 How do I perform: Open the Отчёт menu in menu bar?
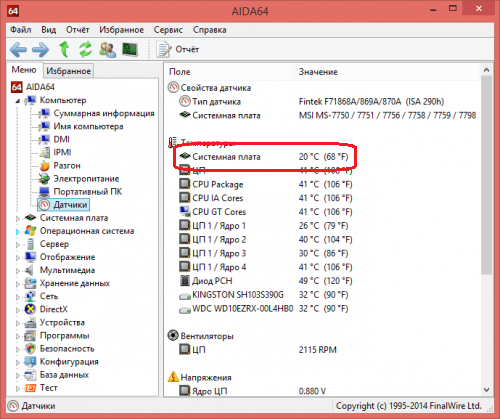pos(78,30)
